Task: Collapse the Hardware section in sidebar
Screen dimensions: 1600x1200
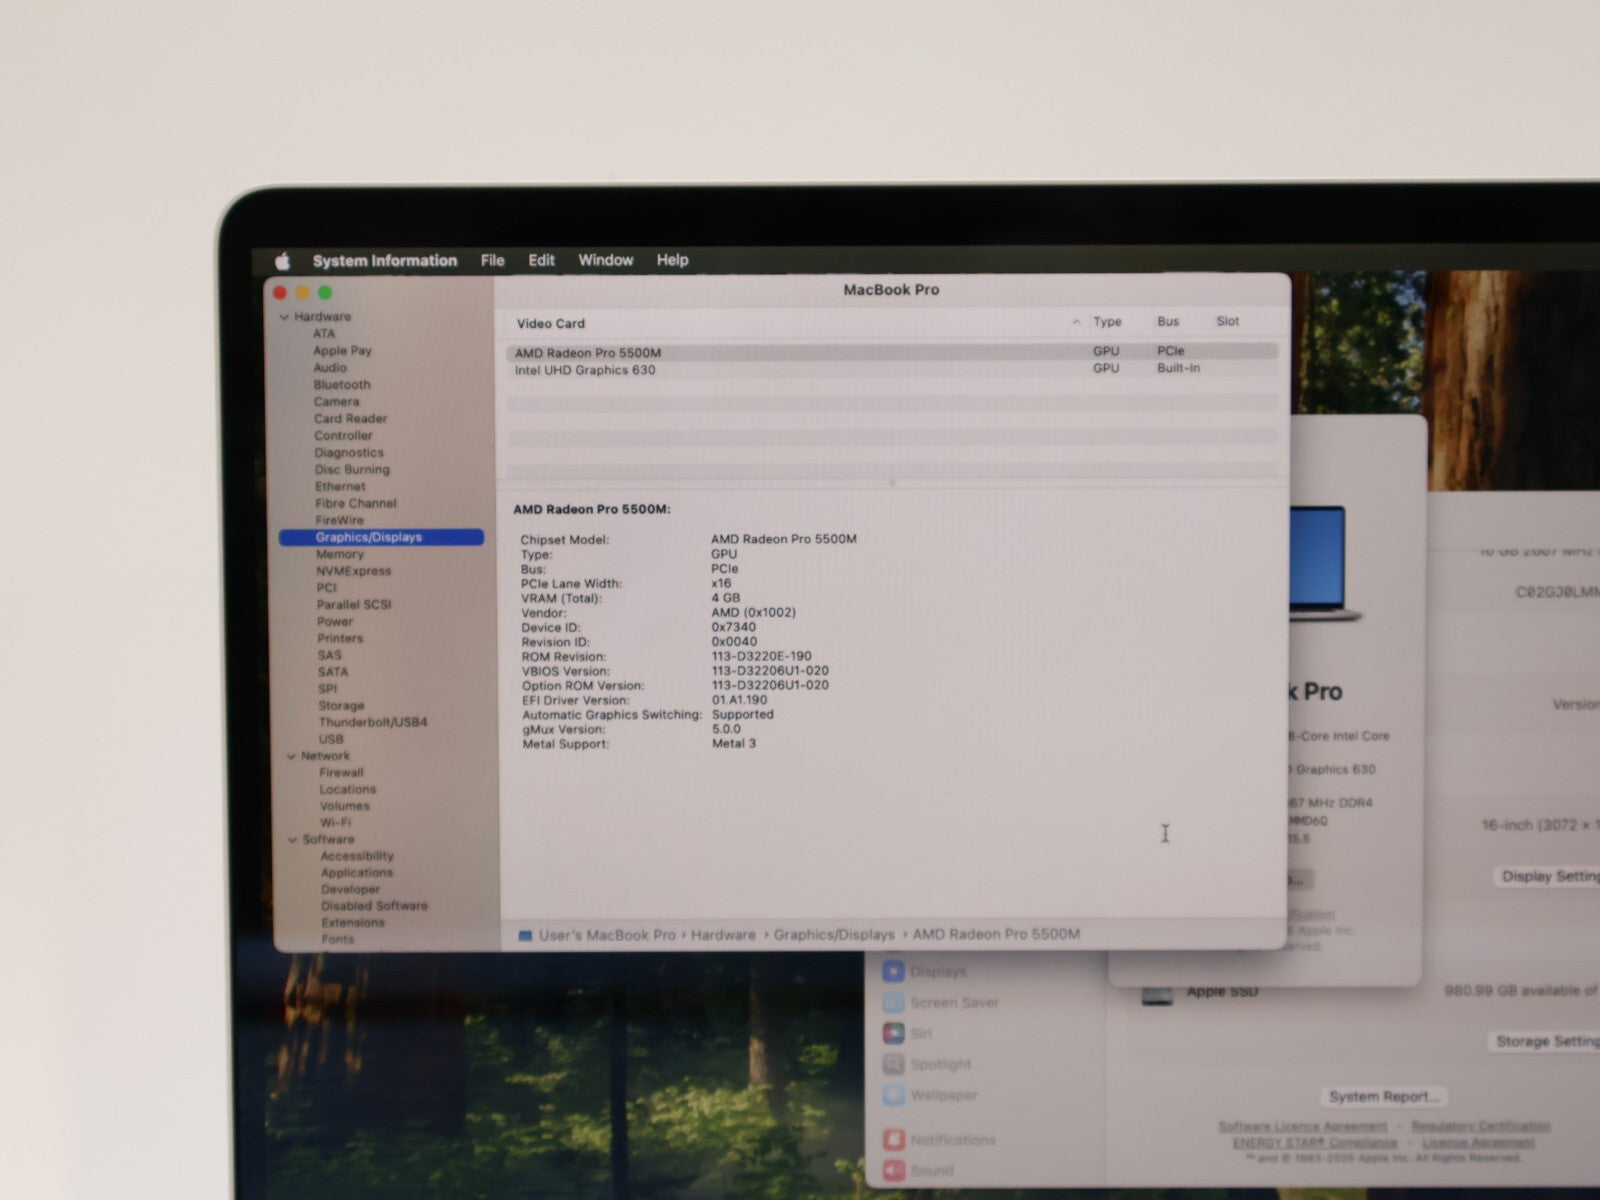Action: (x=284, y=317)
